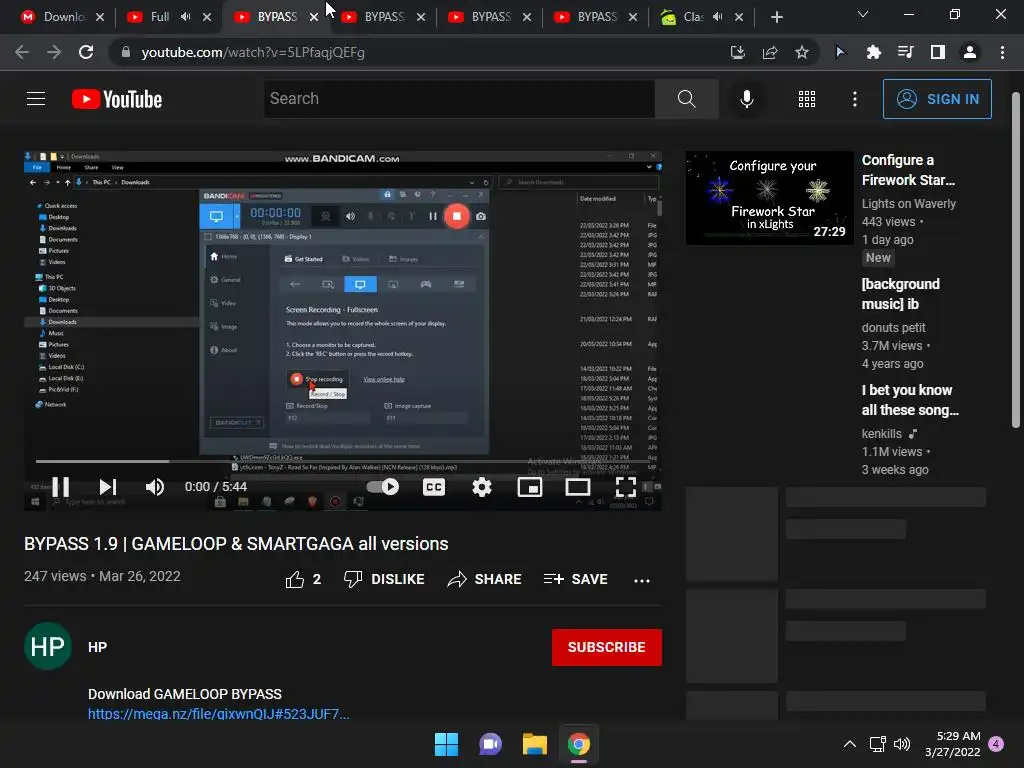
Task: Go to the YouTube home logo
Action: pyautogui.click(x=117, y=99)
